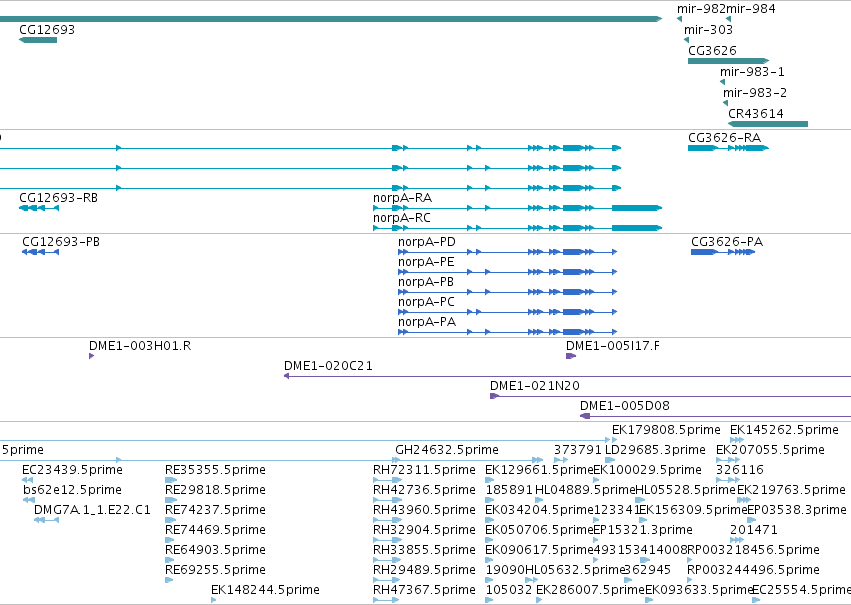
Task: Click the RE69255.5prime label
Action: [x=215, y=570]
